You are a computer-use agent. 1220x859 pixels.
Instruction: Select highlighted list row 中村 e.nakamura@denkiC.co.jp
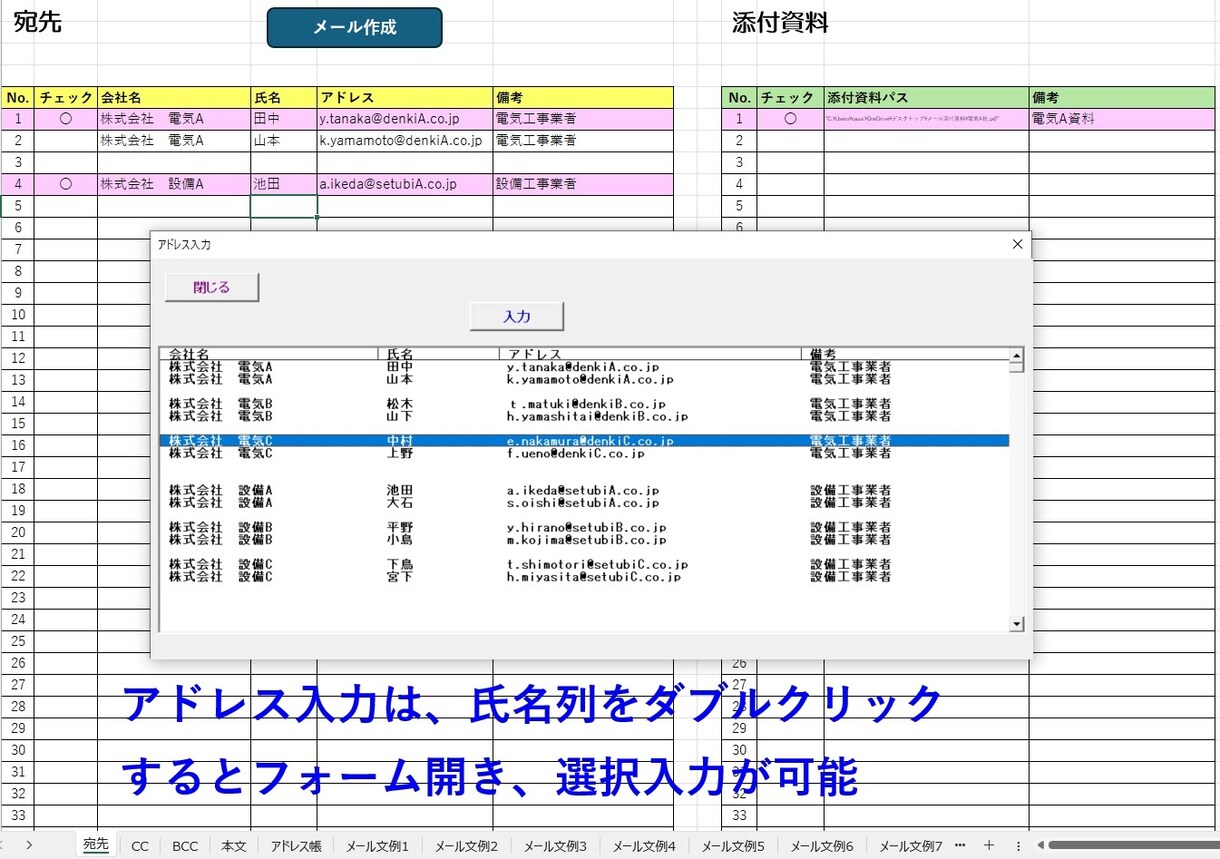click(x=584, y=440)
